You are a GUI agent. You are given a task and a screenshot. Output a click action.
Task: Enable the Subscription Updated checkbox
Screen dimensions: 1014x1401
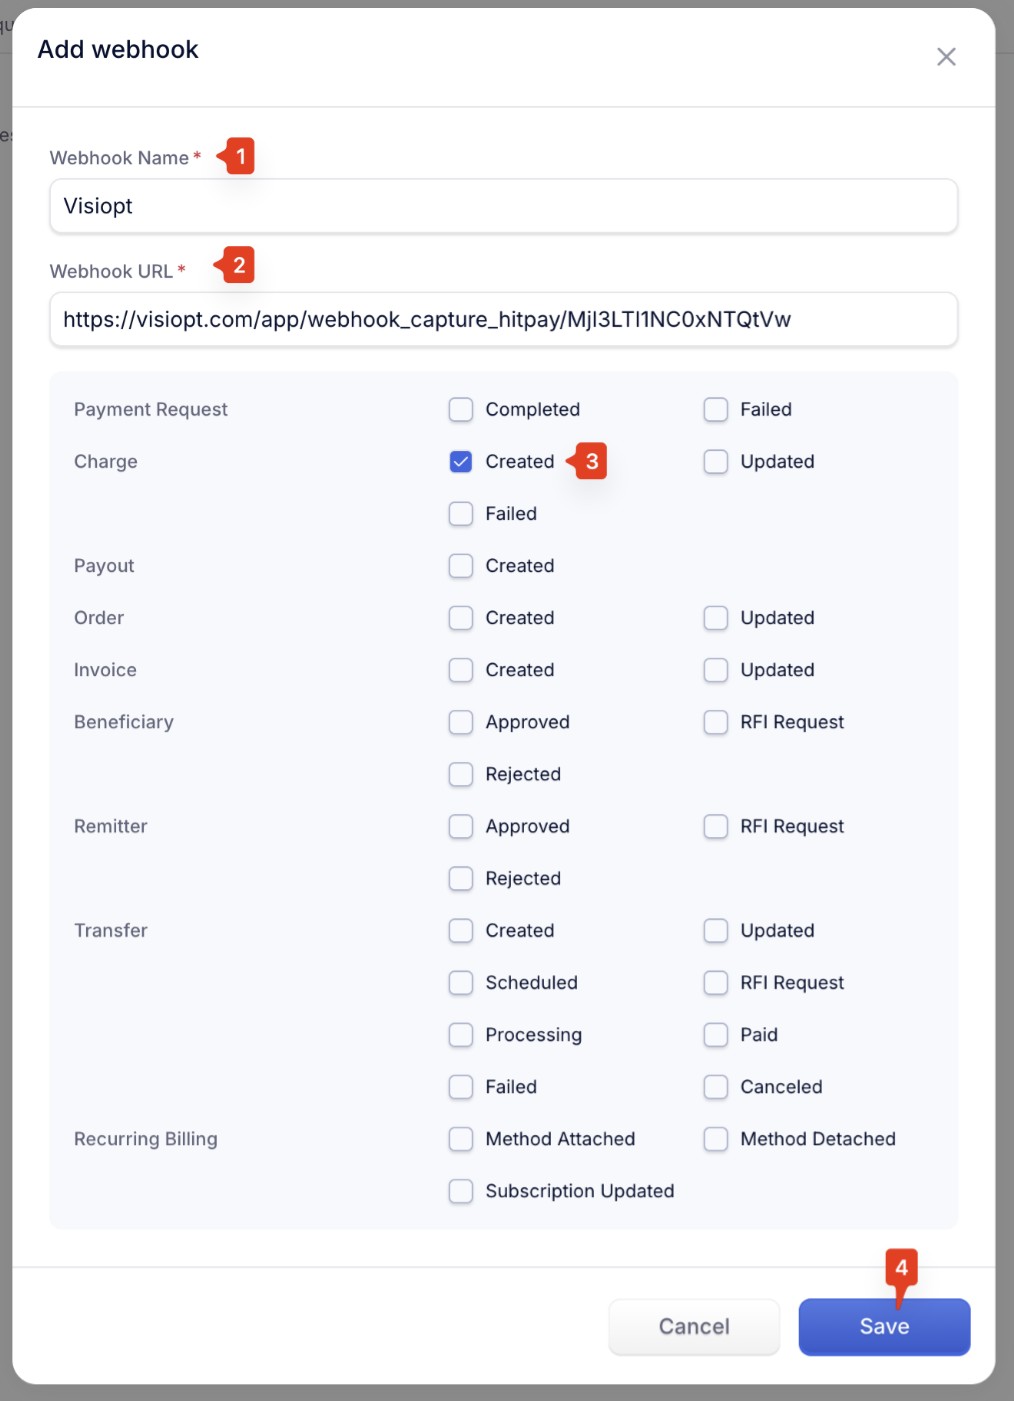coord(461,1191)
